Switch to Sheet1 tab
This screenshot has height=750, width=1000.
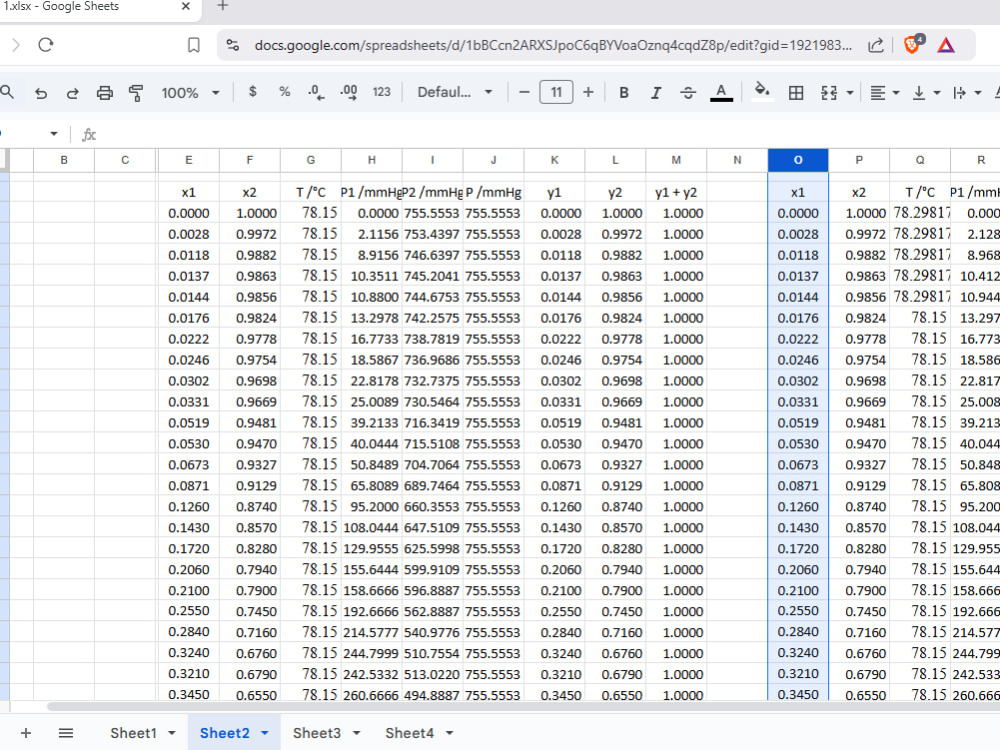tap(133, 733)
